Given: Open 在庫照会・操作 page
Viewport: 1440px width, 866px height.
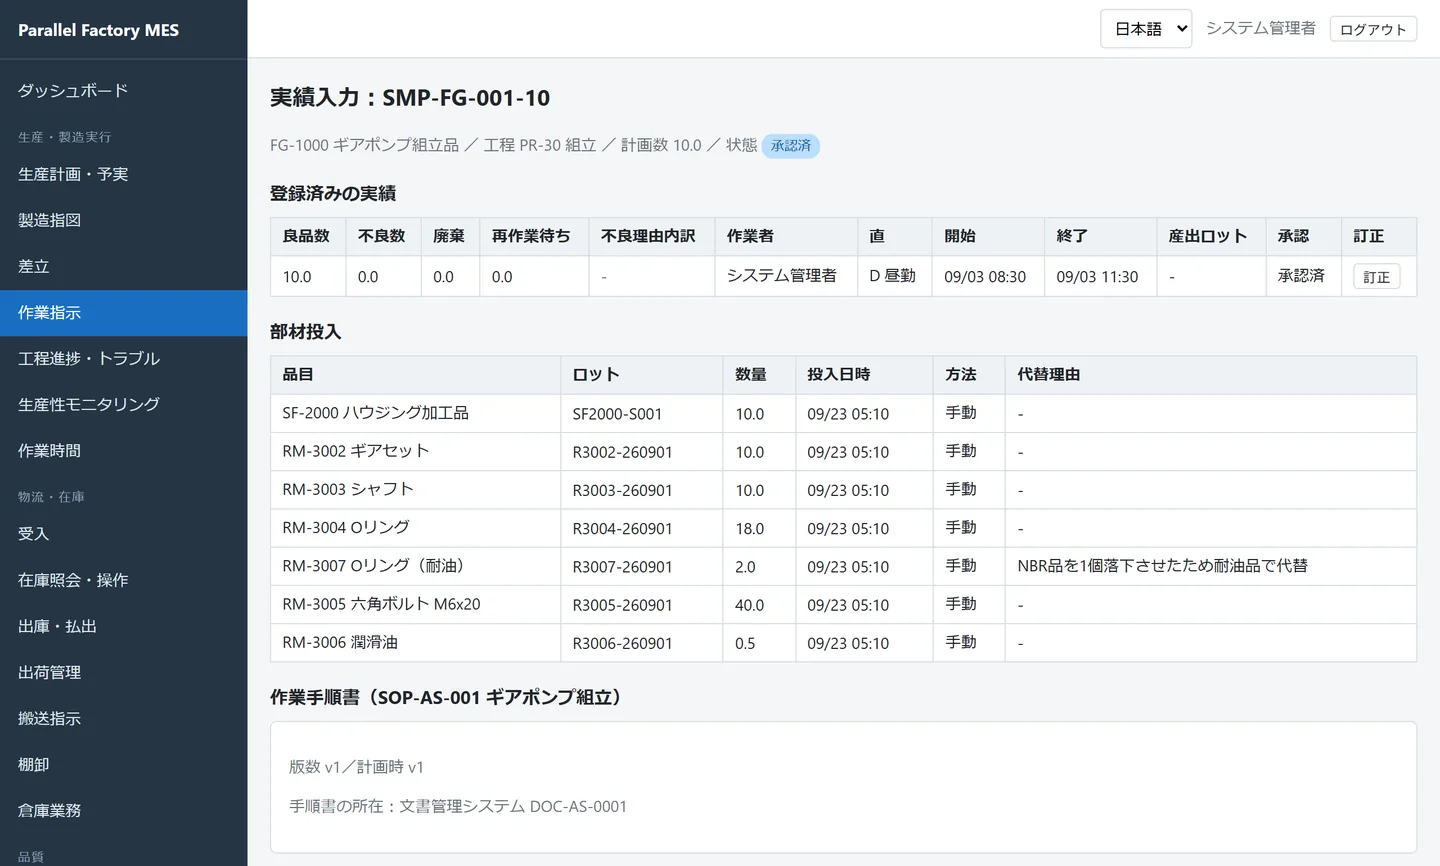Looking at the screenshot, I should [124, 580].
